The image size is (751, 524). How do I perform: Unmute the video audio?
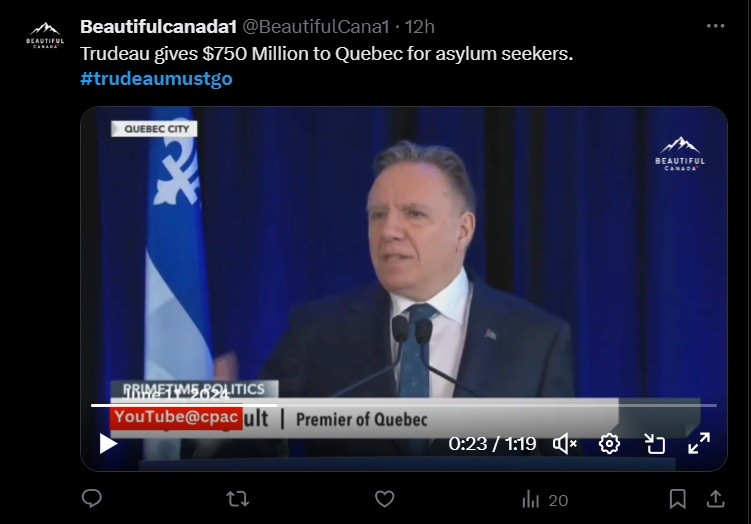pyautogui.click(x=565, y=444)
